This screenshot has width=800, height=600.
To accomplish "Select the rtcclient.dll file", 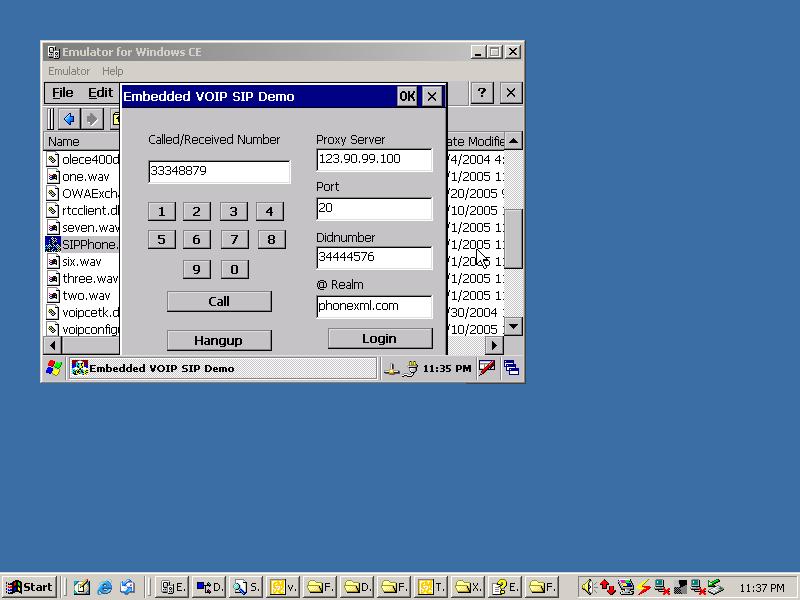I will [83, 211].
